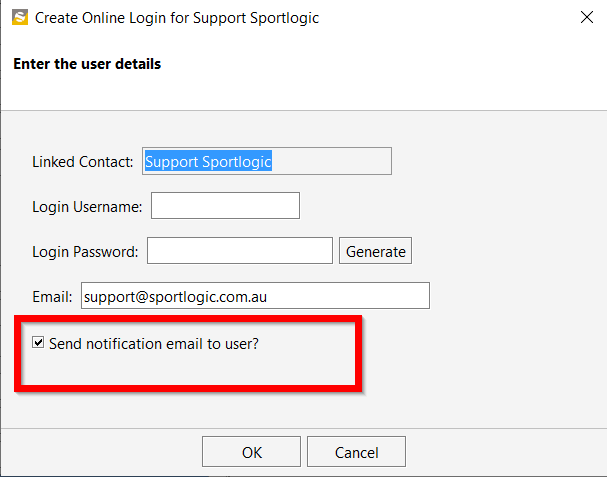
Task: Click the 'Login Username:' label
Action: (x=87, y=207)
